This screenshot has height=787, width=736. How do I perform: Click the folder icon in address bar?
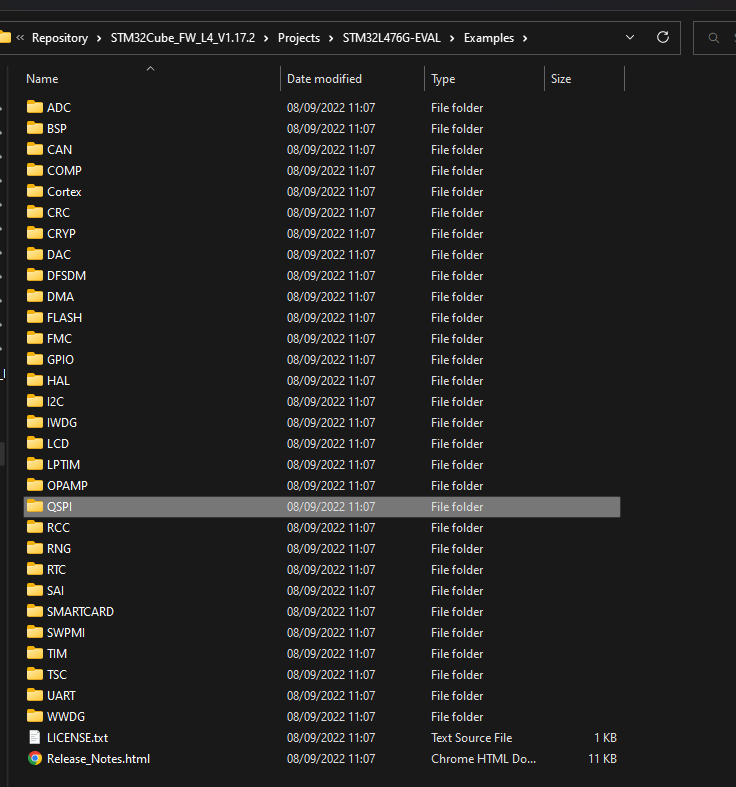coord(6,37)
